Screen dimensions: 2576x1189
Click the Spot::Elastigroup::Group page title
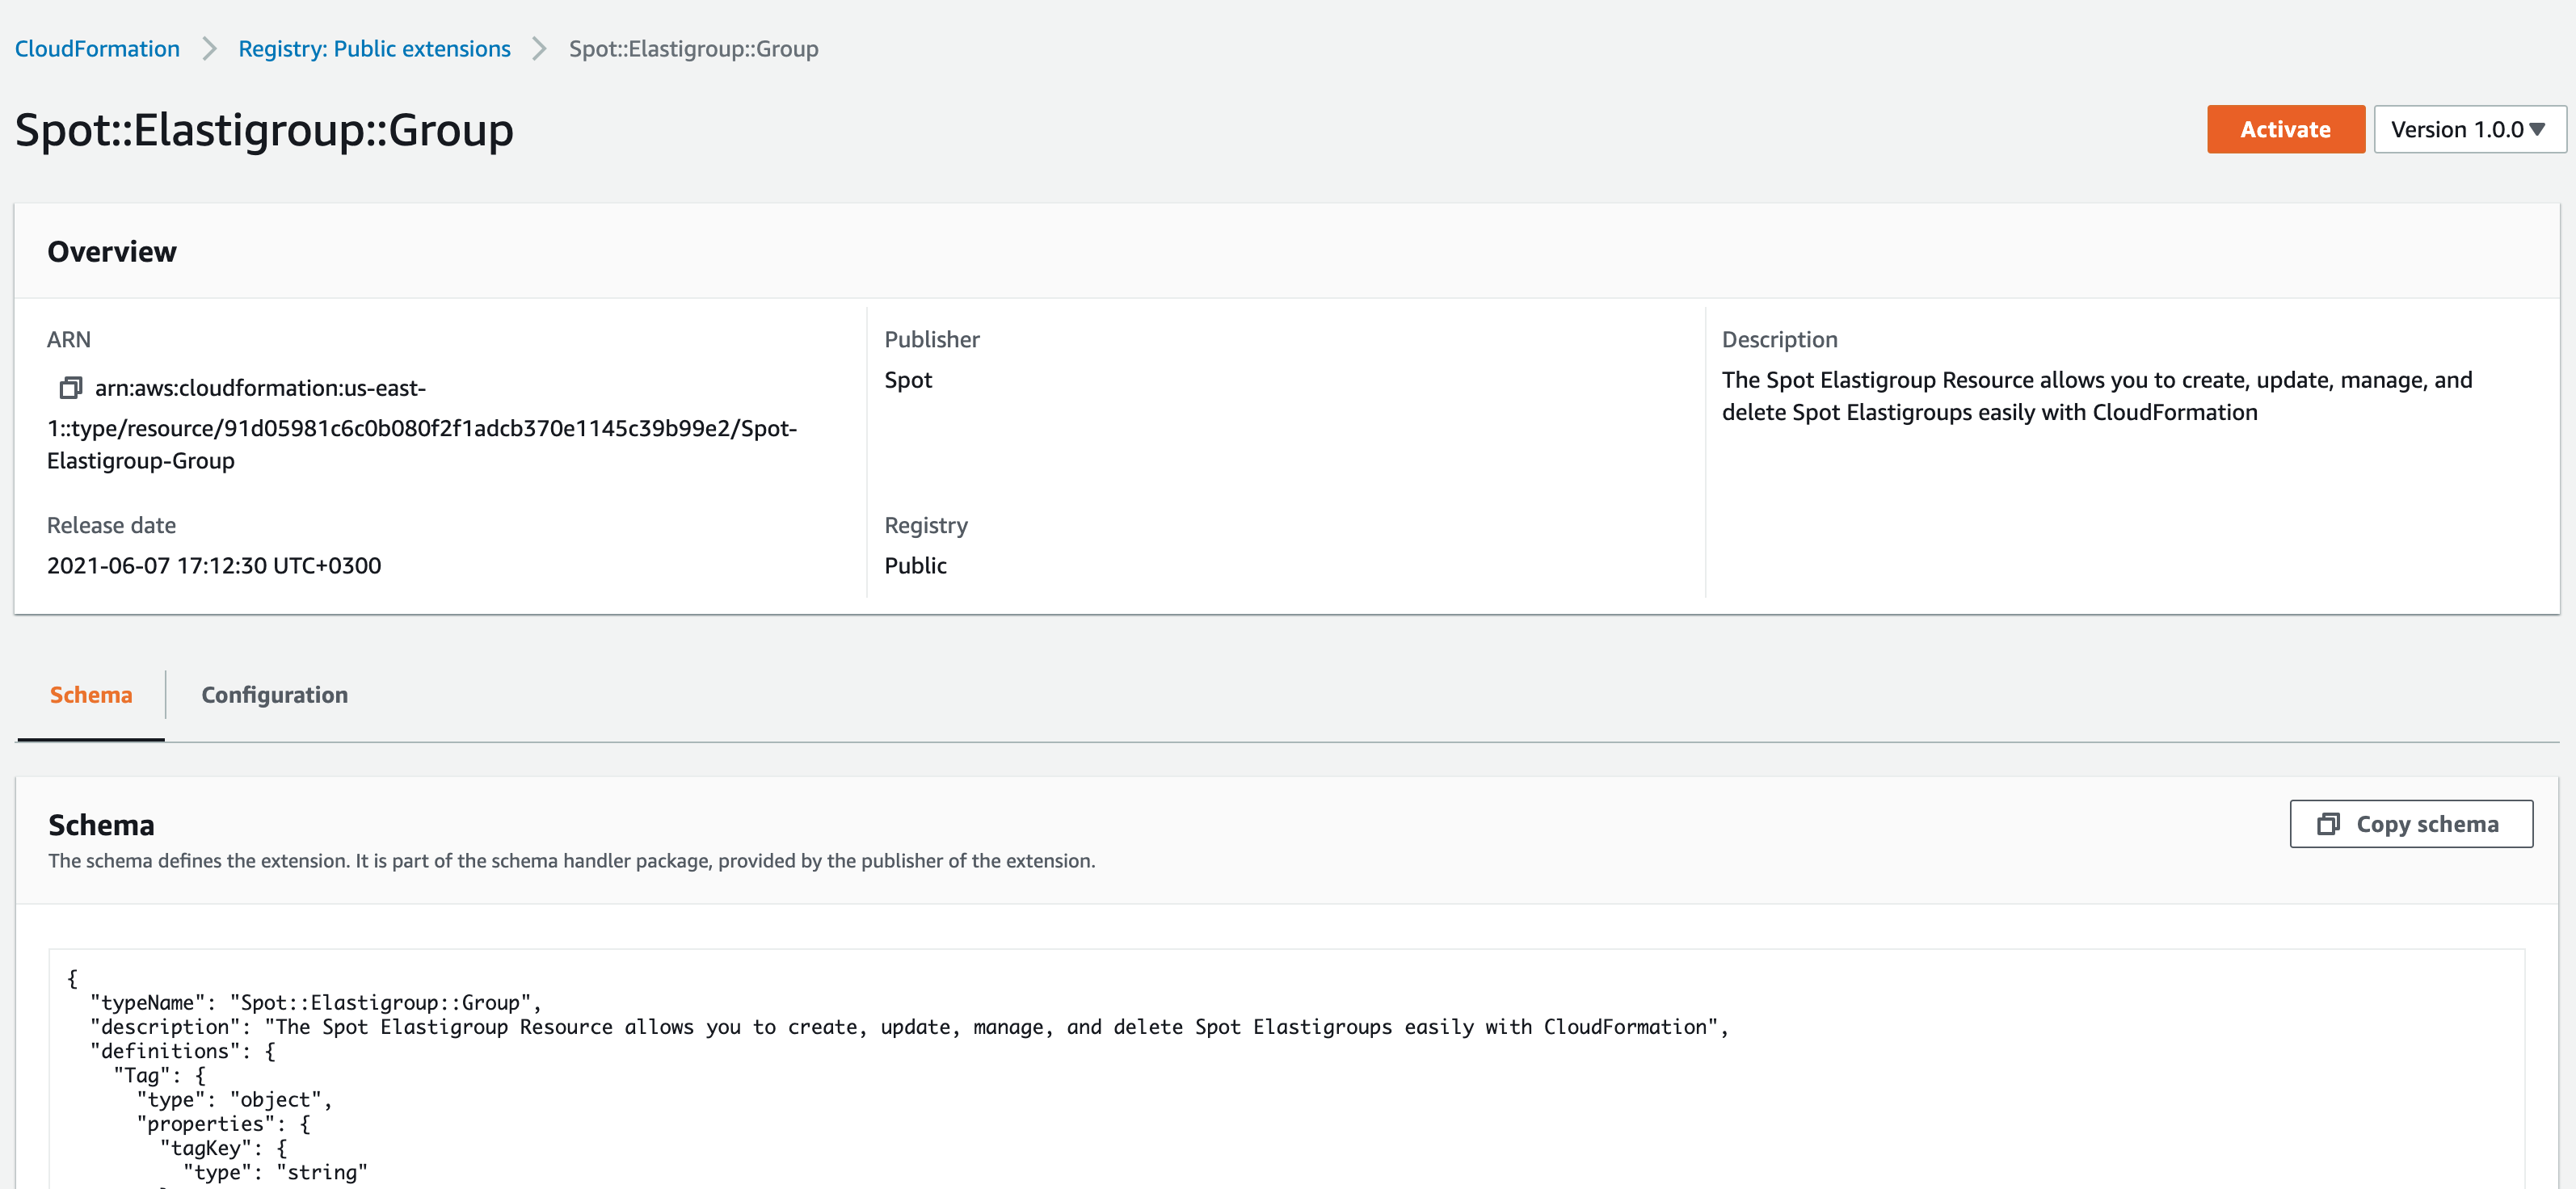pos(264,130)
